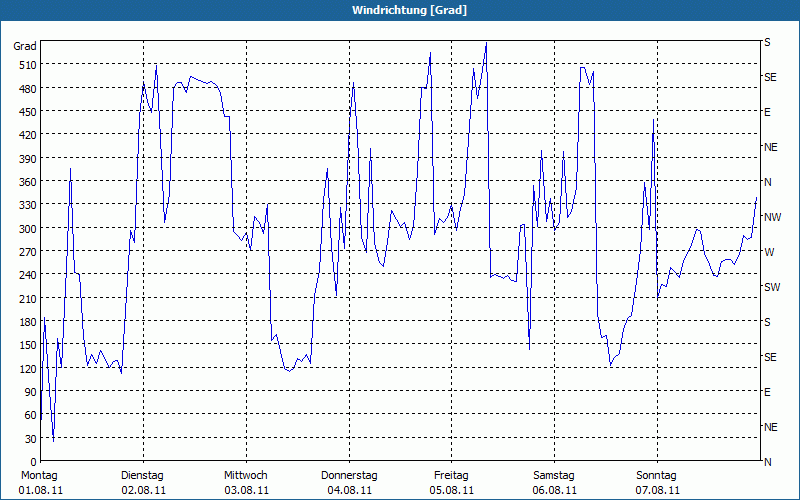Pick the 180 degree axis label
This screenshot has height=500, width=800.
click(28, 322)
